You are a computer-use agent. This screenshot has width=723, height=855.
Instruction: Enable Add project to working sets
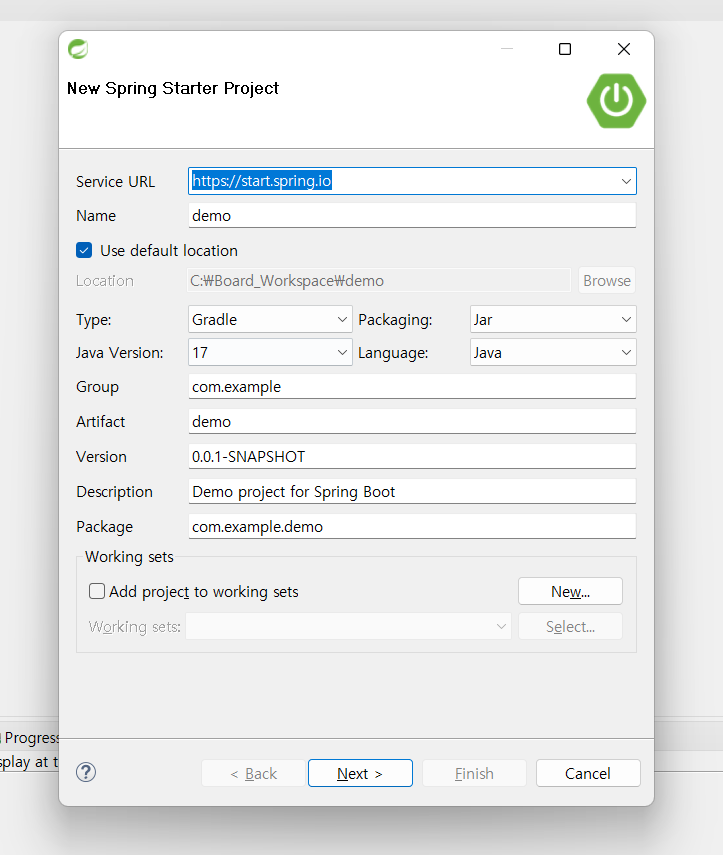pos(97,591)
